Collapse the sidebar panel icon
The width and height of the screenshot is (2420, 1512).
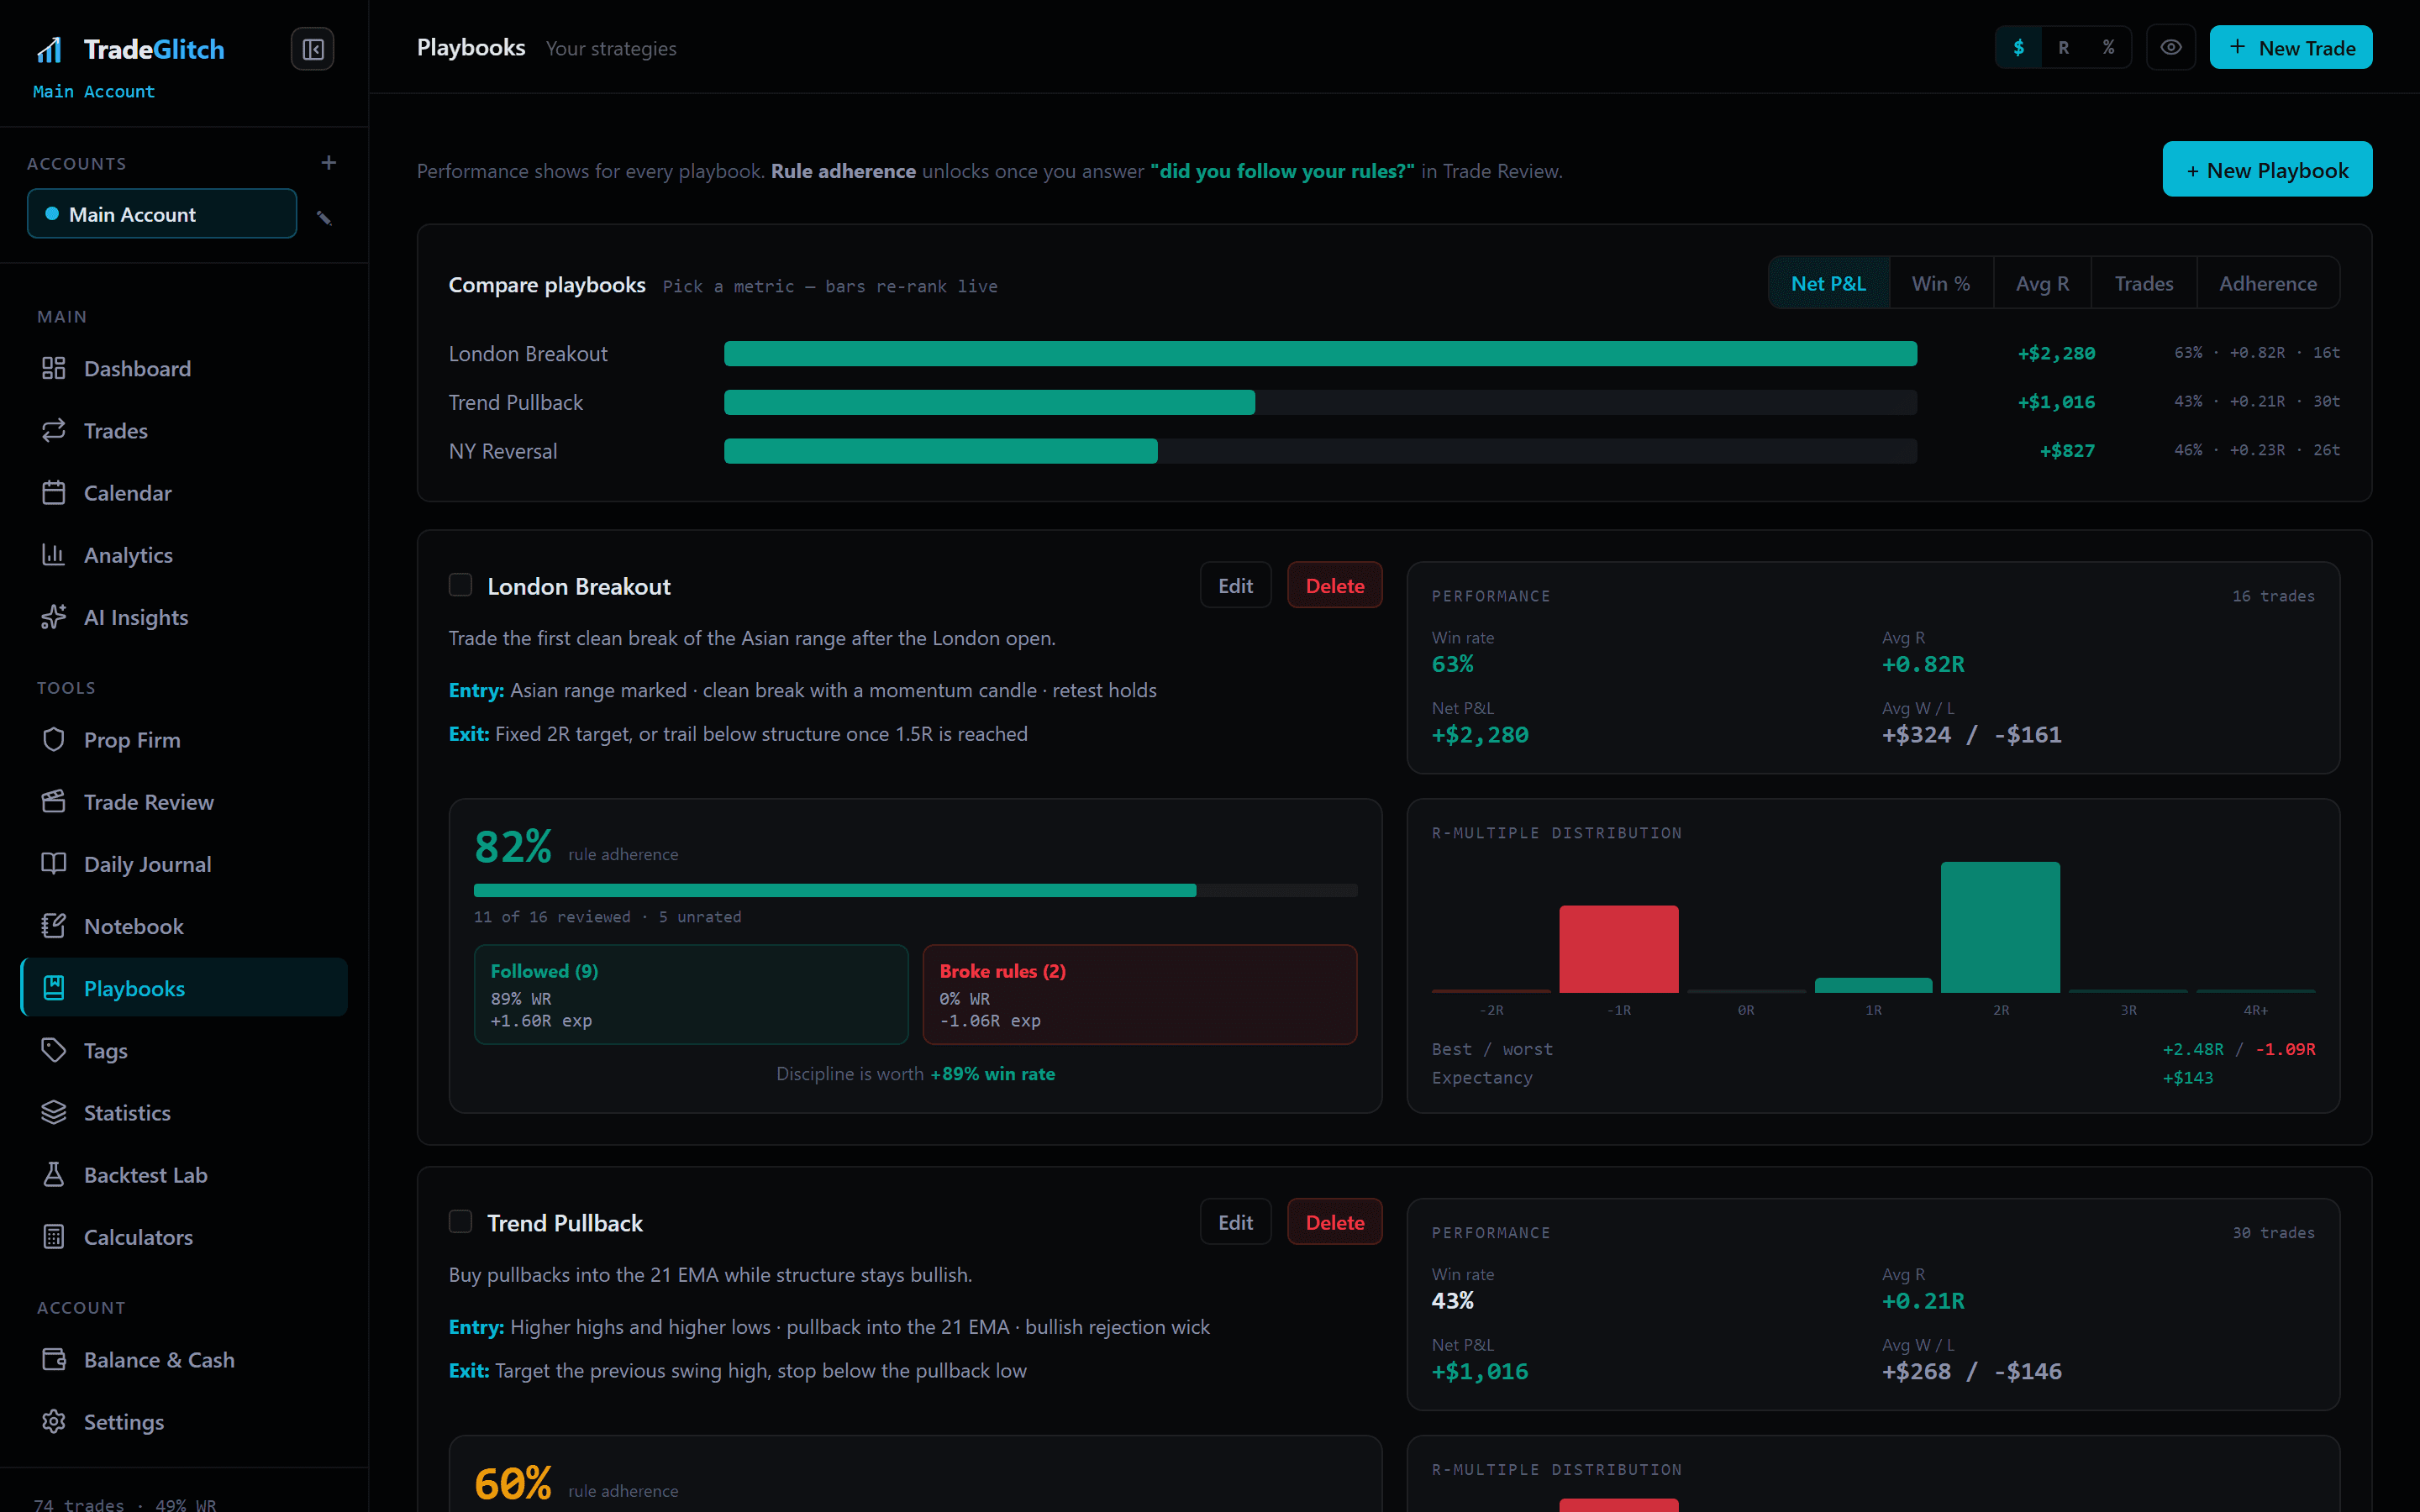[x=312, y=49]
